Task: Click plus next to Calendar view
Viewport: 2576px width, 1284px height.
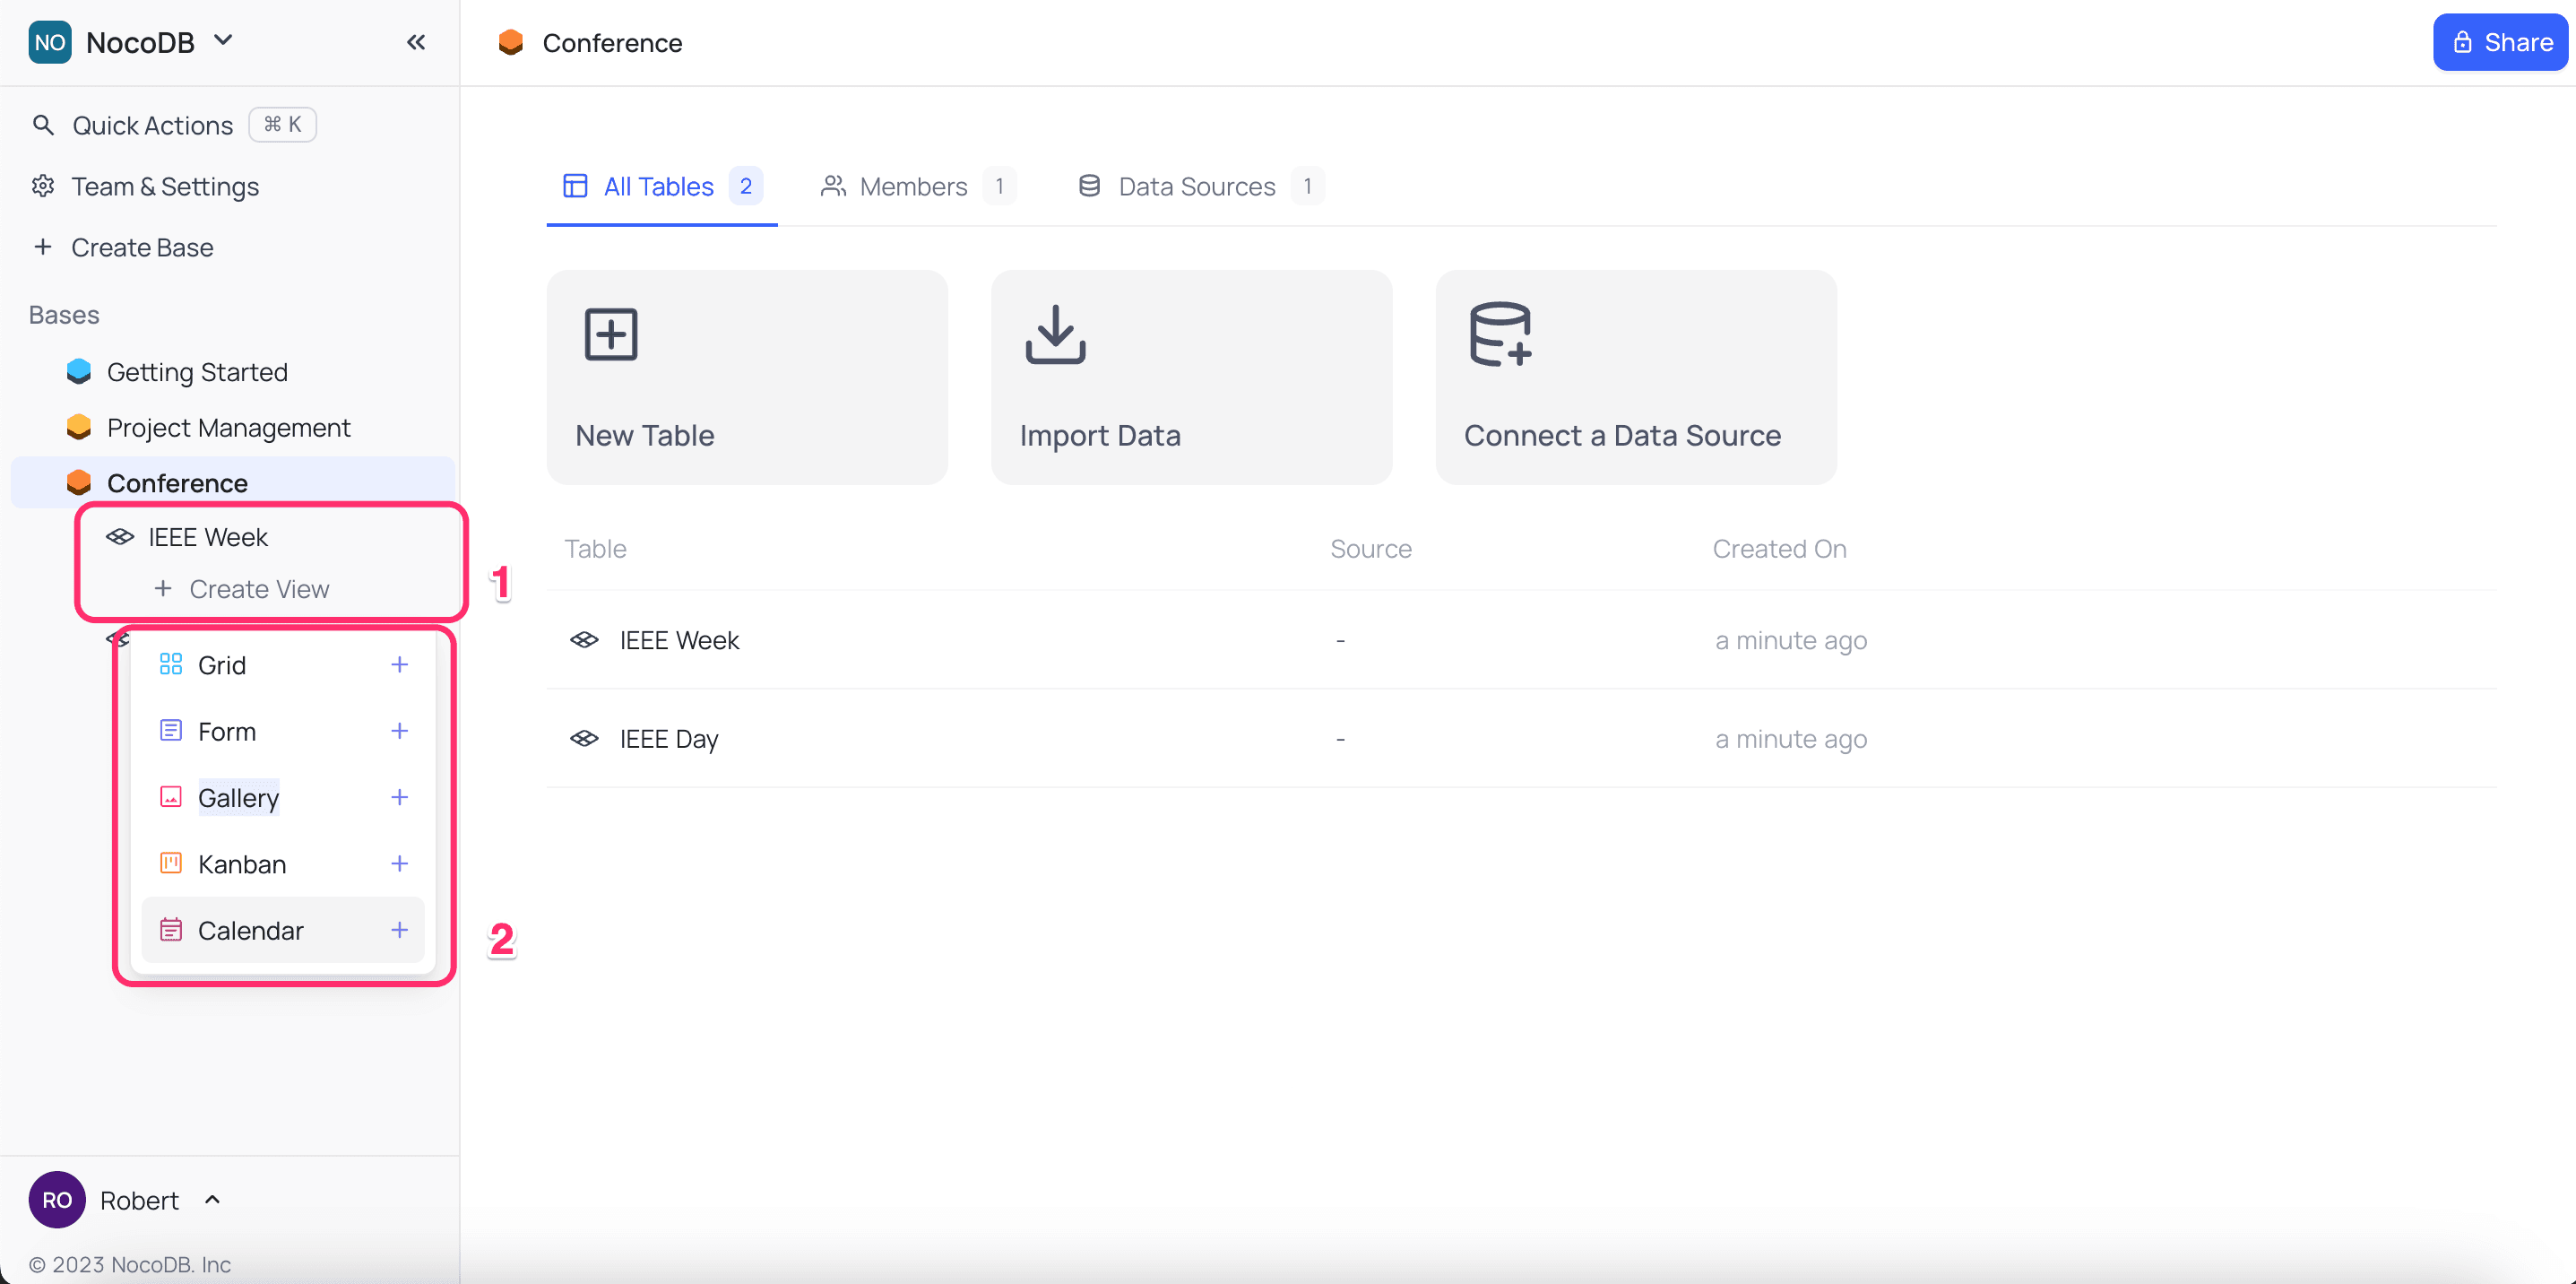Action: tap(399, 930)
